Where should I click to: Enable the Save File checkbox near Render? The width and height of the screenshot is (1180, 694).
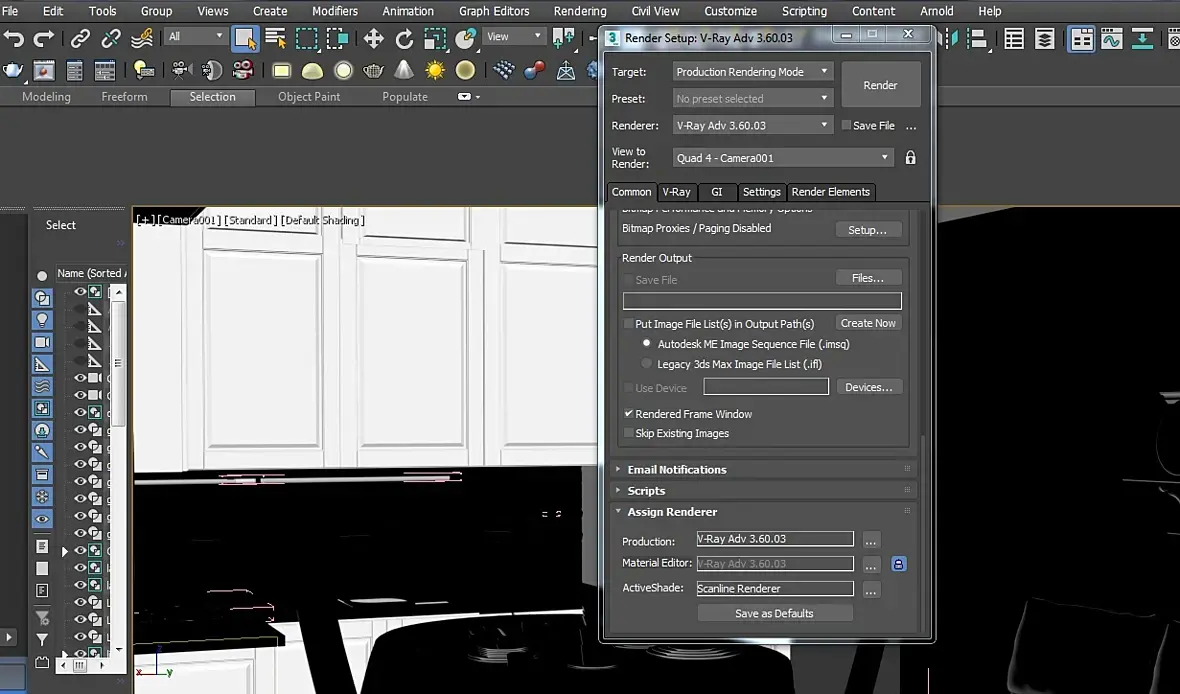(x=846, y=126)
